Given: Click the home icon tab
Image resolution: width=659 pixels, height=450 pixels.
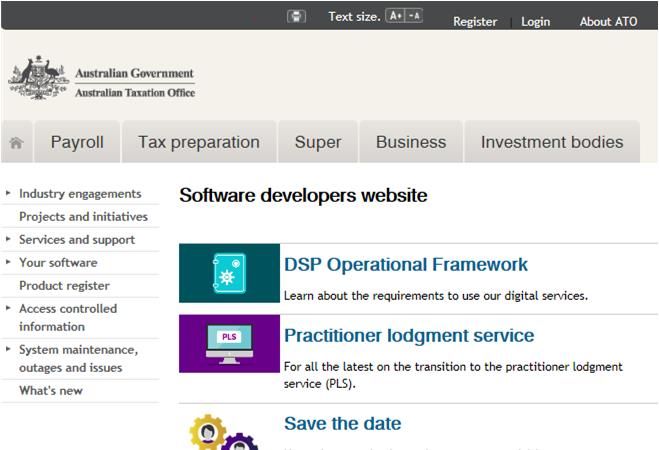Looking at the screenshot, I should click(16, 142).
